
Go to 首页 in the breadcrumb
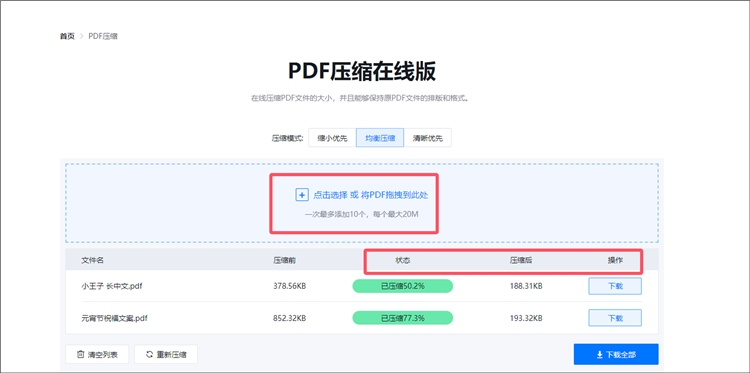click(67, 36)
